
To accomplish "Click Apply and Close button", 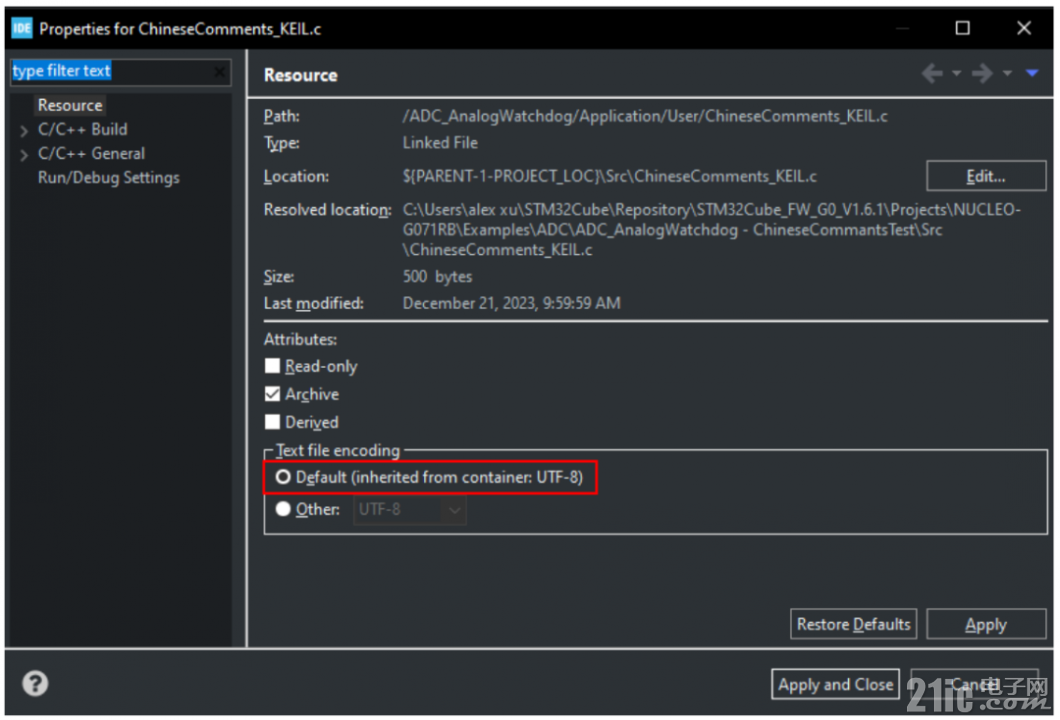I will 836,684.
